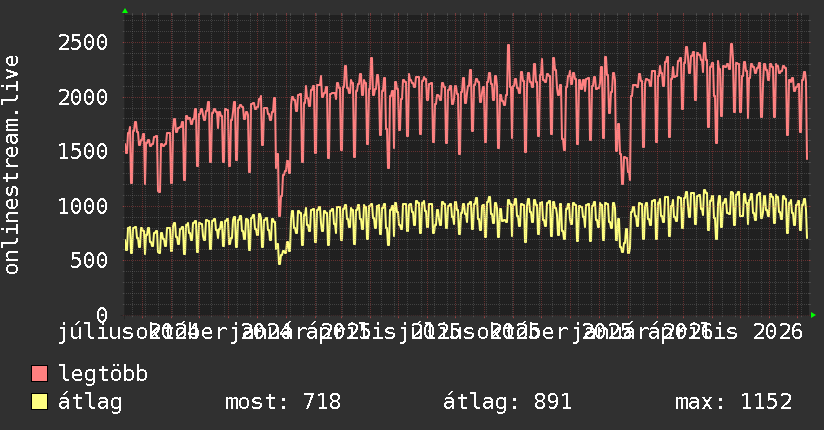The image size is (824, 430).
Task: Click the 'max: 1152' statistic
Action: coord(734,402)
